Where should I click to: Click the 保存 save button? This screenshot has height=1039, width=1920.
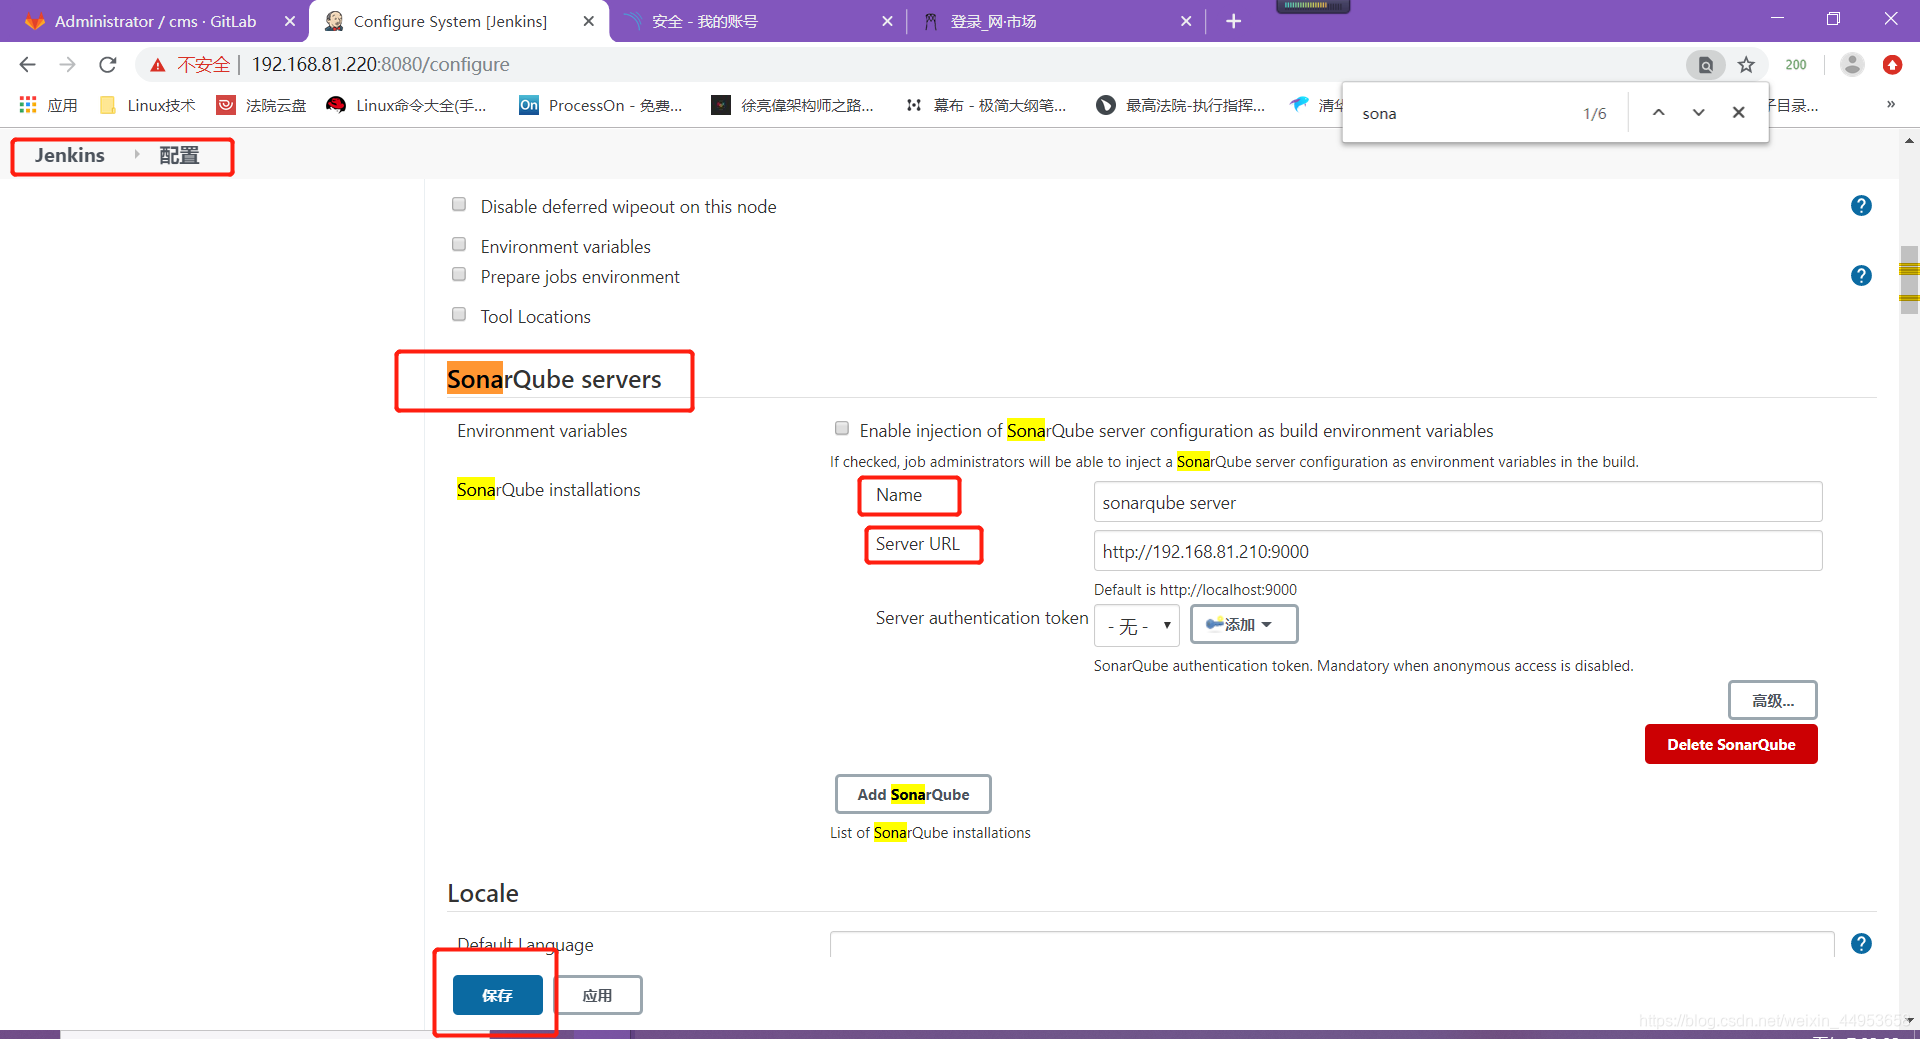tap(498, 995)
